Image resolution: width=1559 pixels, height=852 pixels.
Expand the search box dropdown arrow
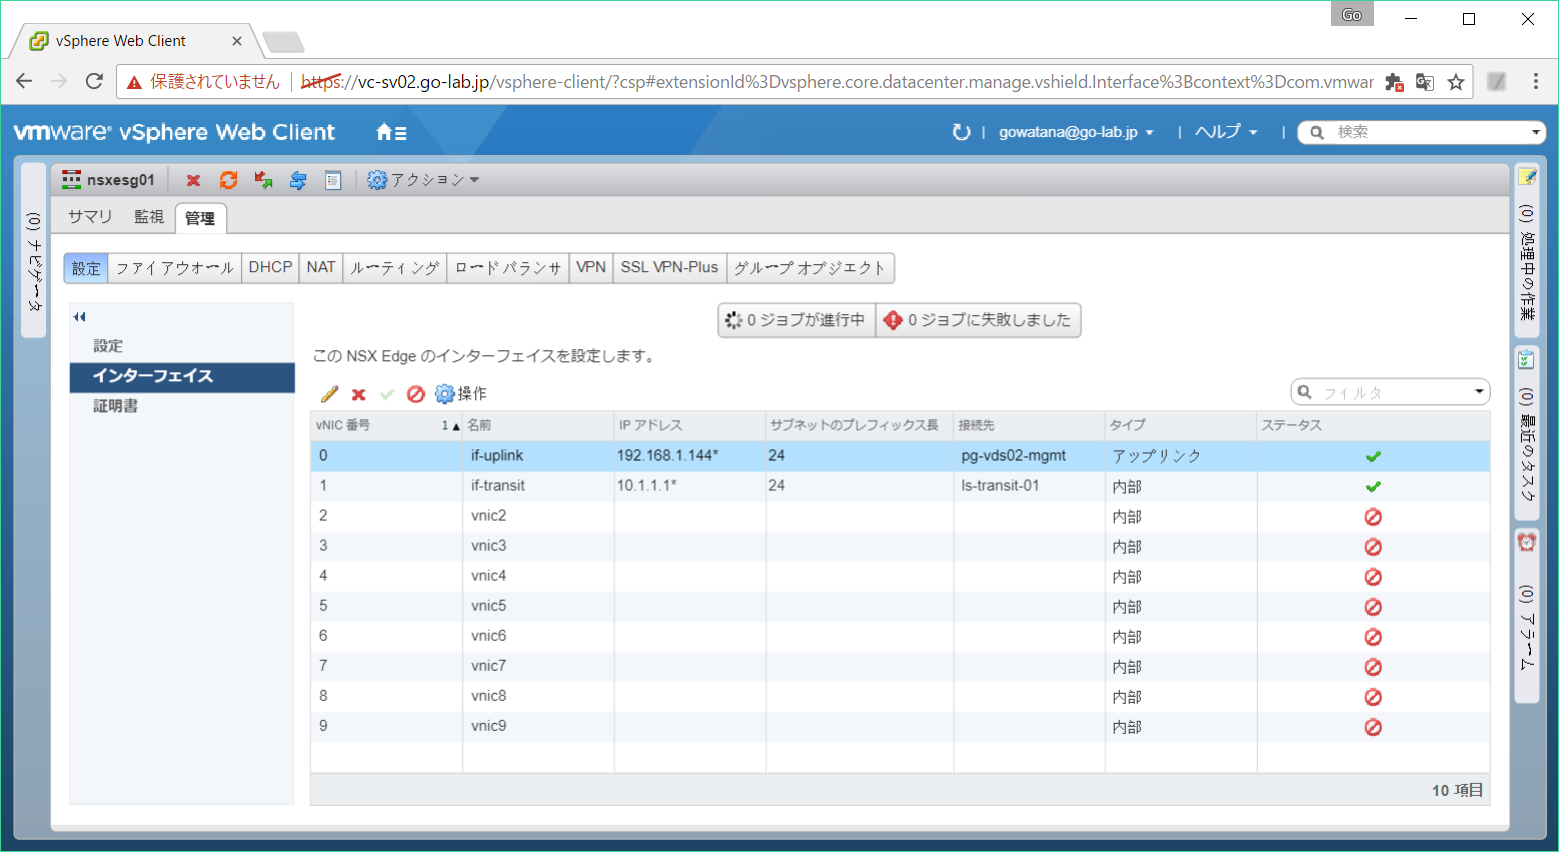click(x=1536, y=132)
